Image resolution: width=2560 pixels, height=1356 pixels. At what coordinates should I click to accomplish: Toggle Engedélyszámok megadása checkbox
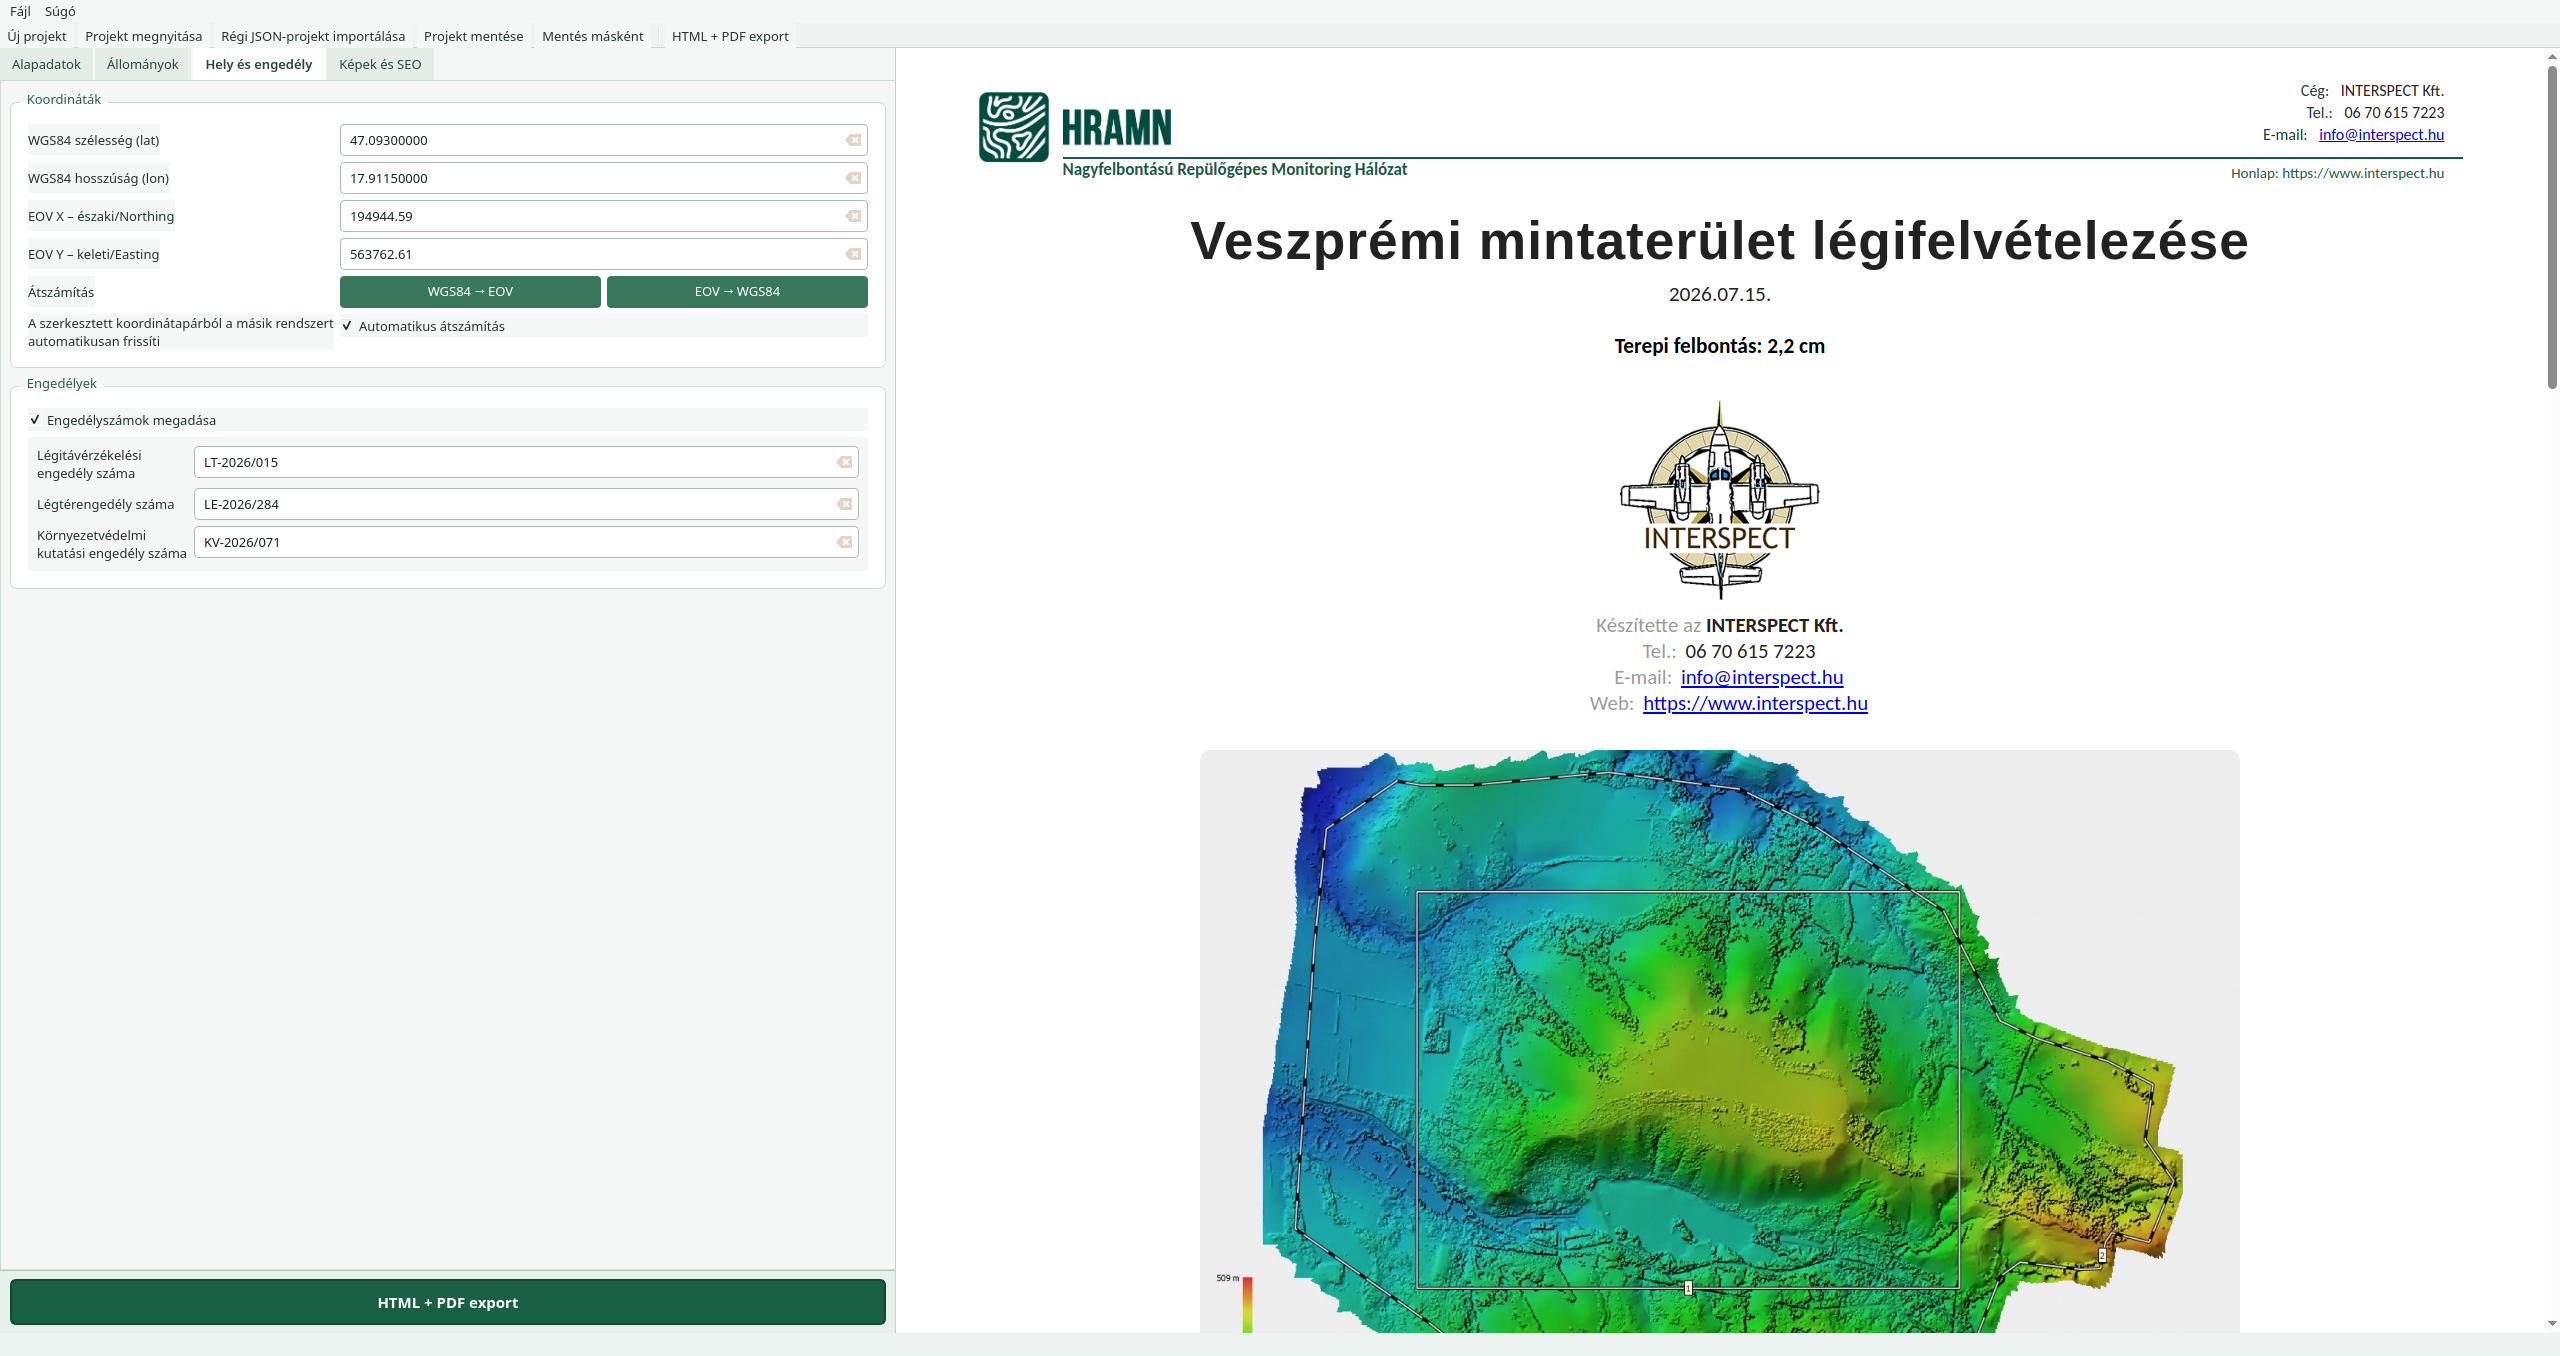35,420
